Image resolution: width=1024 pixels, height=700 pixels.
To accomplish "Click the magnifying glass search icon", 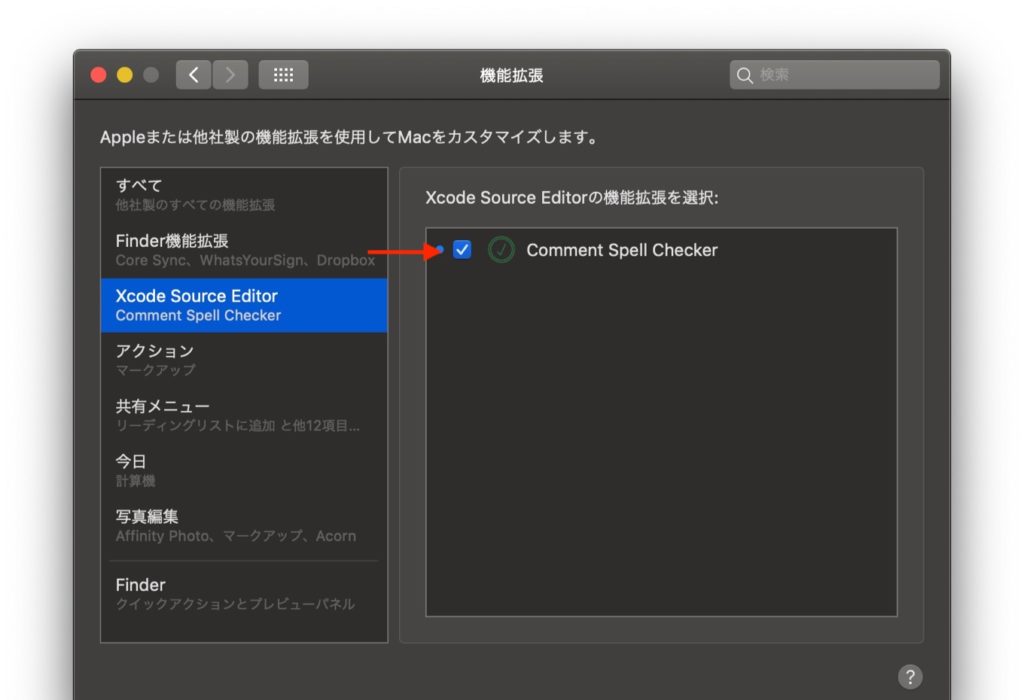I will coord(745,75).
